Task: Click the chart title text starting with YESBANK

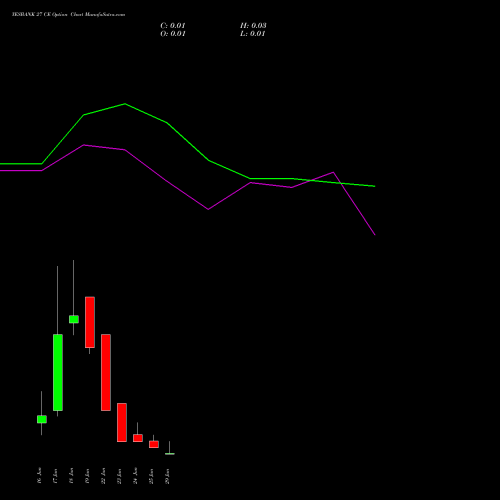Action: (x=68, y=15)
